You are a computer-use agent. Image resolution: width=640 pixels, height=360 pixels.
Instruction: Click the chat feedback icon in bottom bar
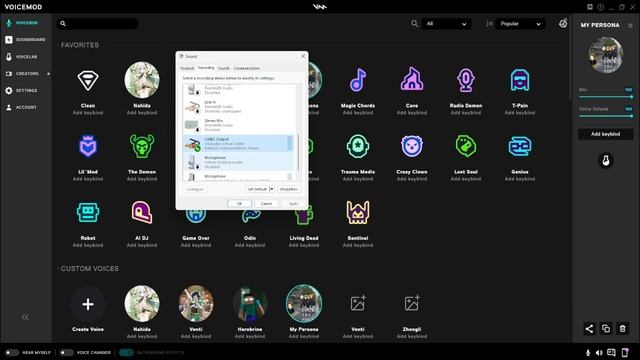click(x=611, y=353)
